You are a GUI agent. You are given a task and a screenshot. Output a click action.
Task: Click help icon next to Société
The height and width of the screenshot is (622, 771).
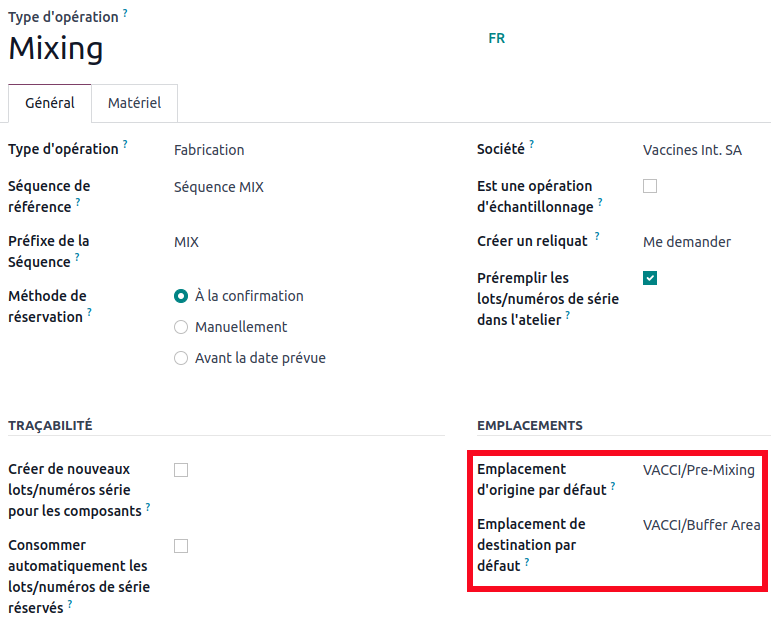[532, 144]
